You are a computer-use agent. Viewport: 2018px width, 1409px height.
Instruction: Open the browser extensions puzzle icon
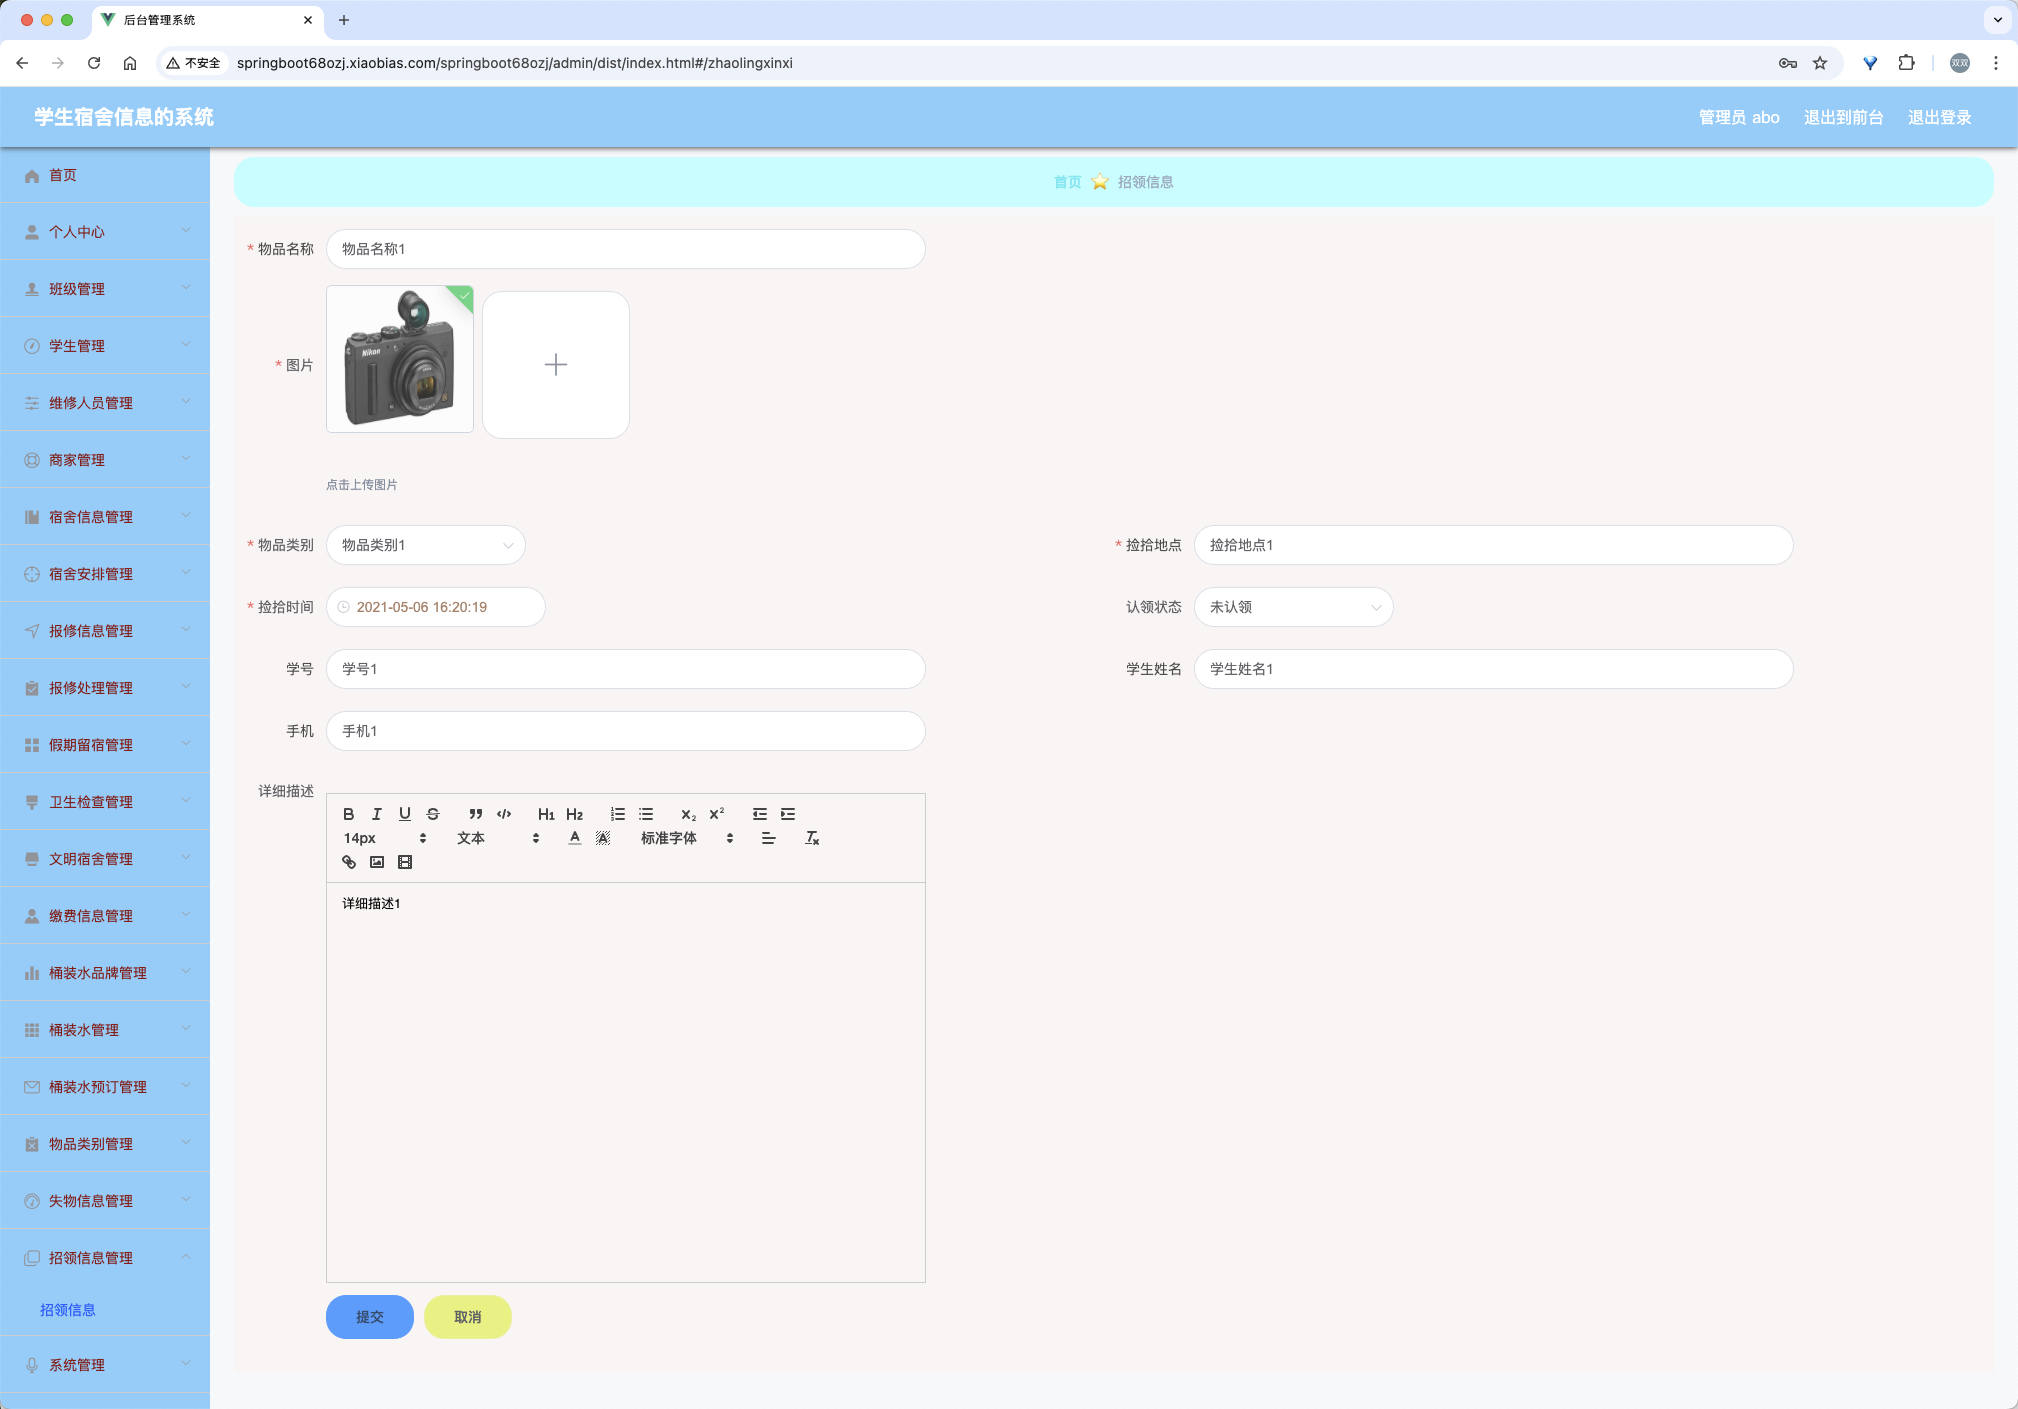[1907, 63]
